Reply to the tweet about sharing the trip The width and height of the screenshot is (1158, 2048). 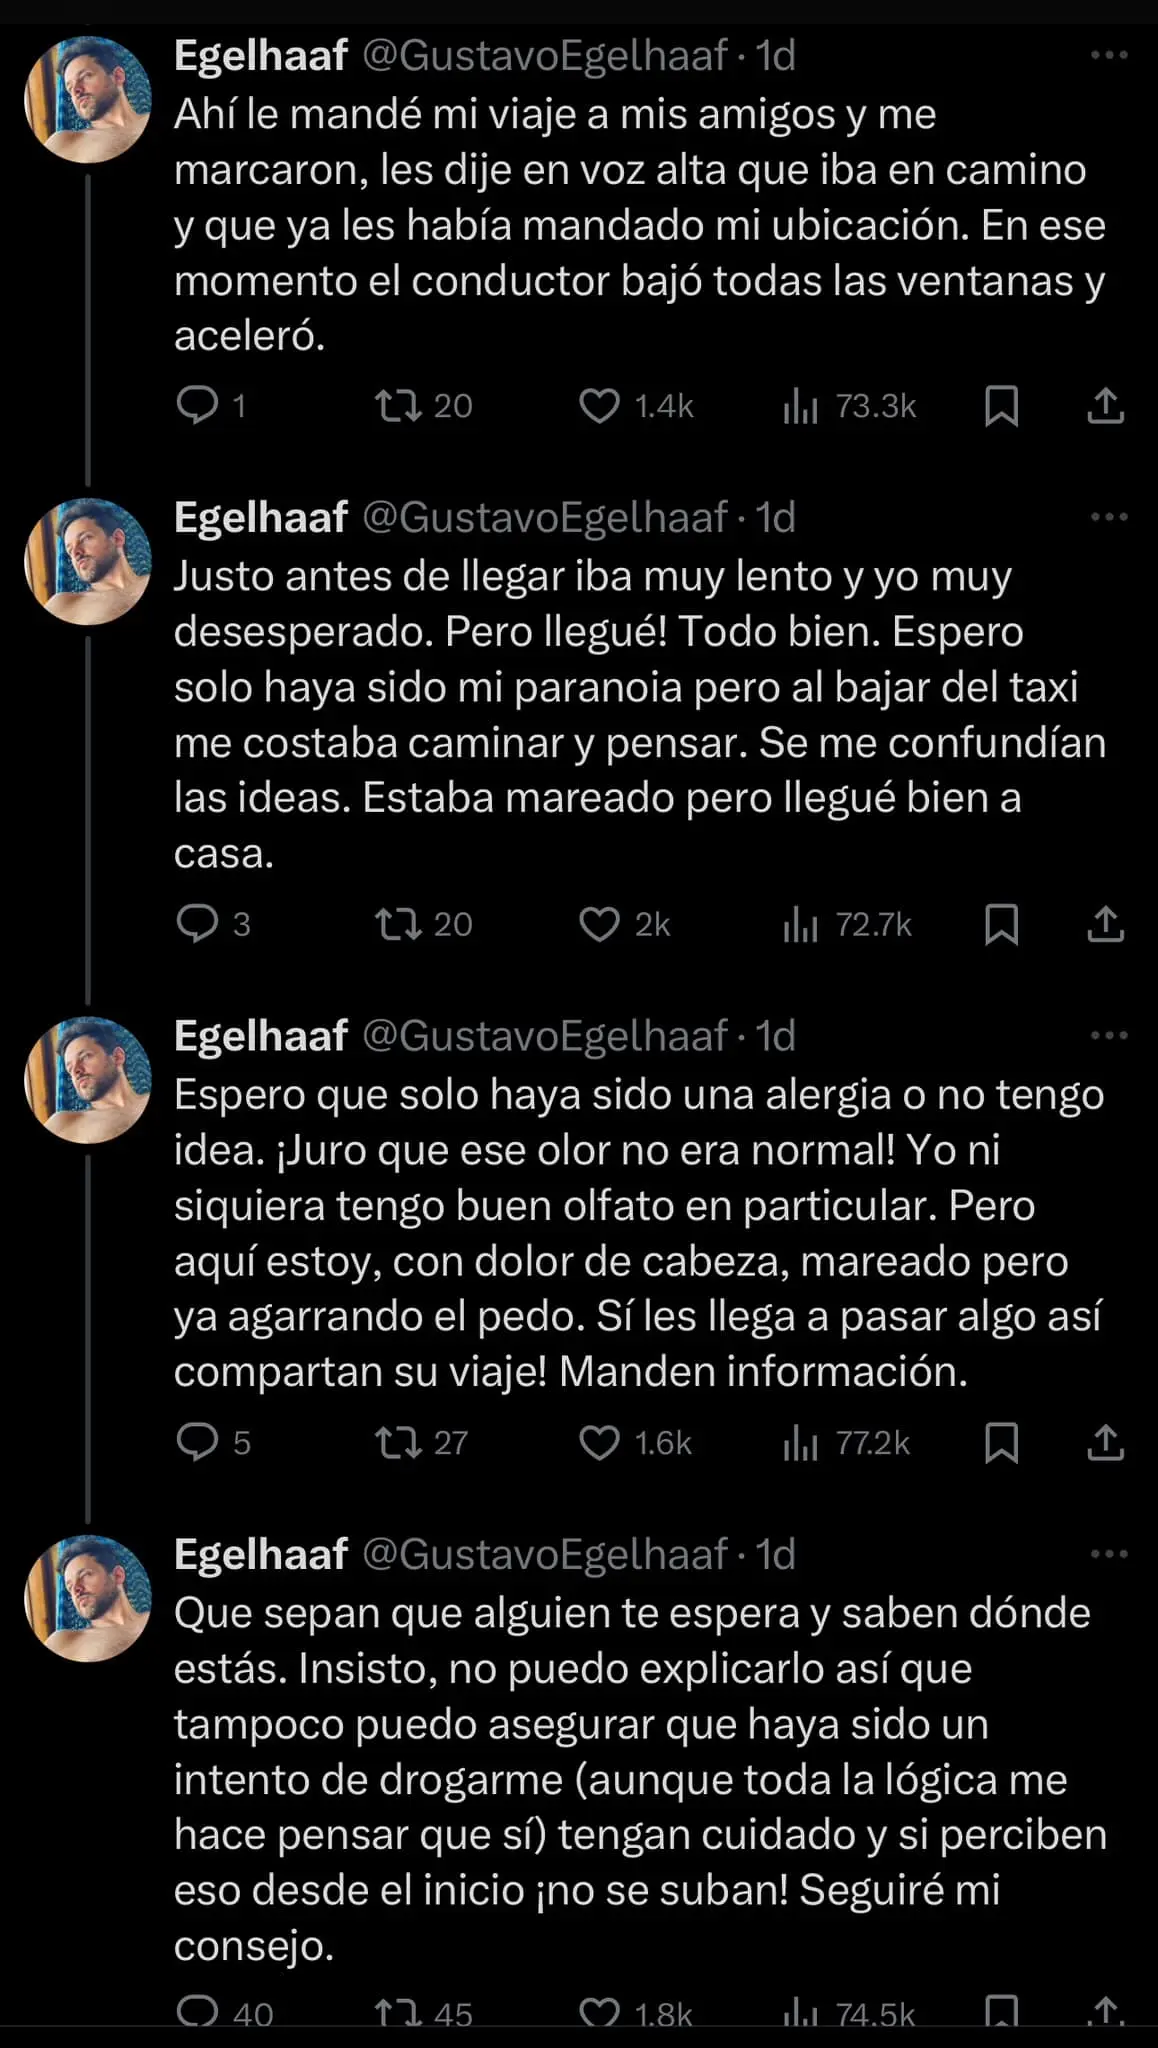[197, 405]
